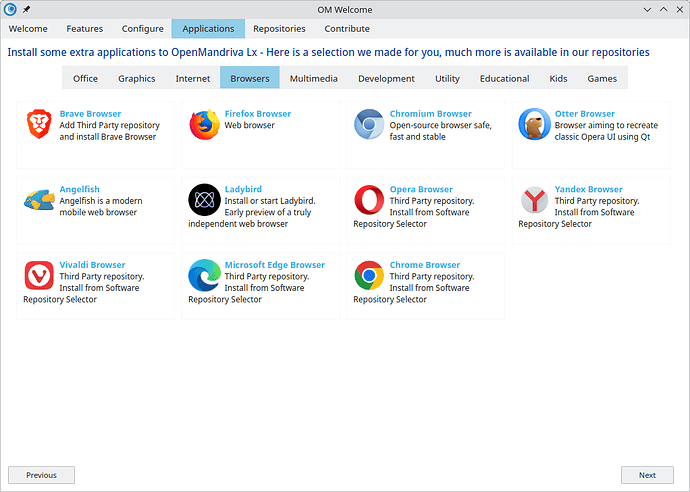Open the Contribute tab
Viewport: 690px width, 492px height.
[x=347, y=29]
